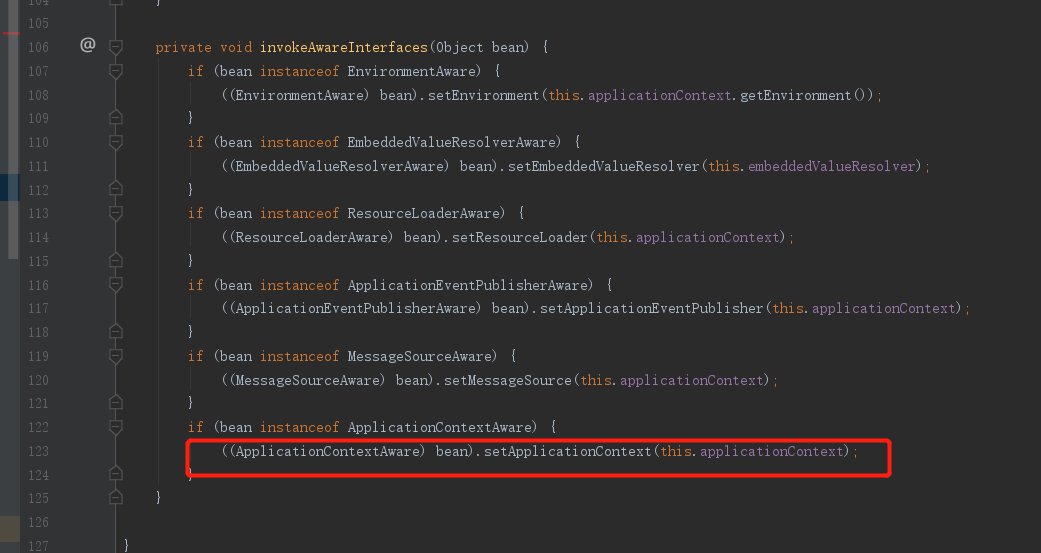Click line number 117 in the gutter
The image size is (1041, 553).
tap(39, 308)
